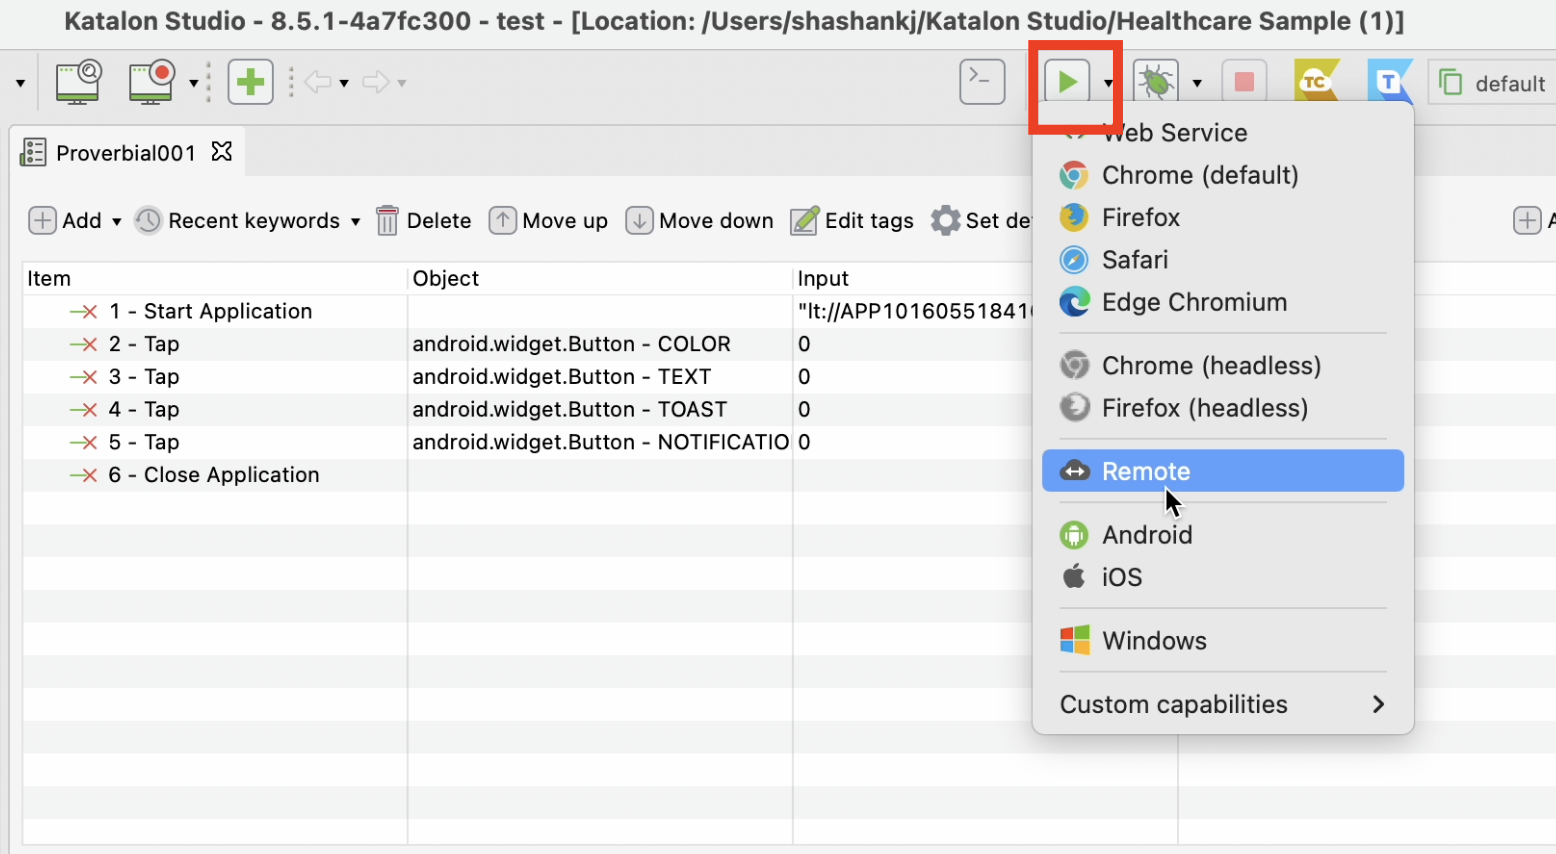
Task: Expand the Debug dropdown arrow
Action: (x=1197, y=84)
